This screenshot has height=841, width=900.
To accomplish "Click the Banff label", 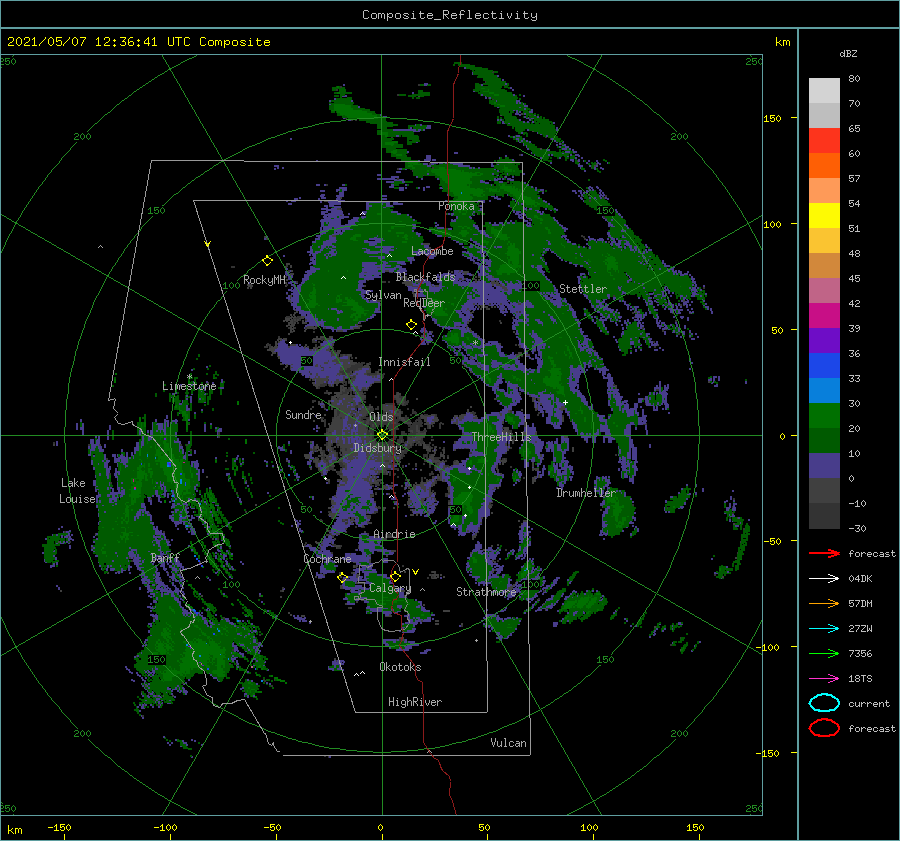I will (x=165, y=558).
